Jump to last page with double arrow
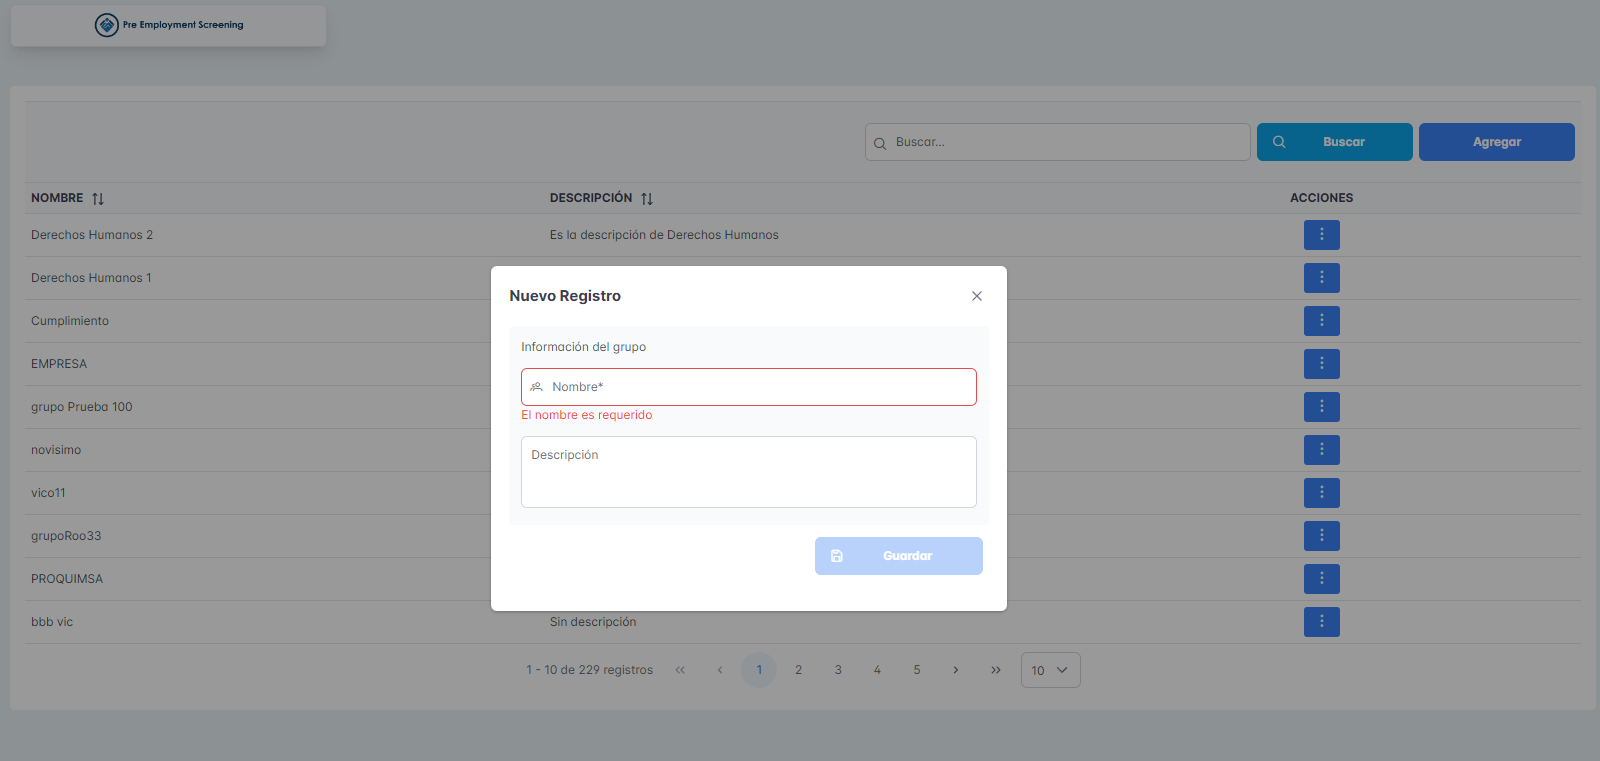This screenshot has width=1600, height=761. click(996, 670)
